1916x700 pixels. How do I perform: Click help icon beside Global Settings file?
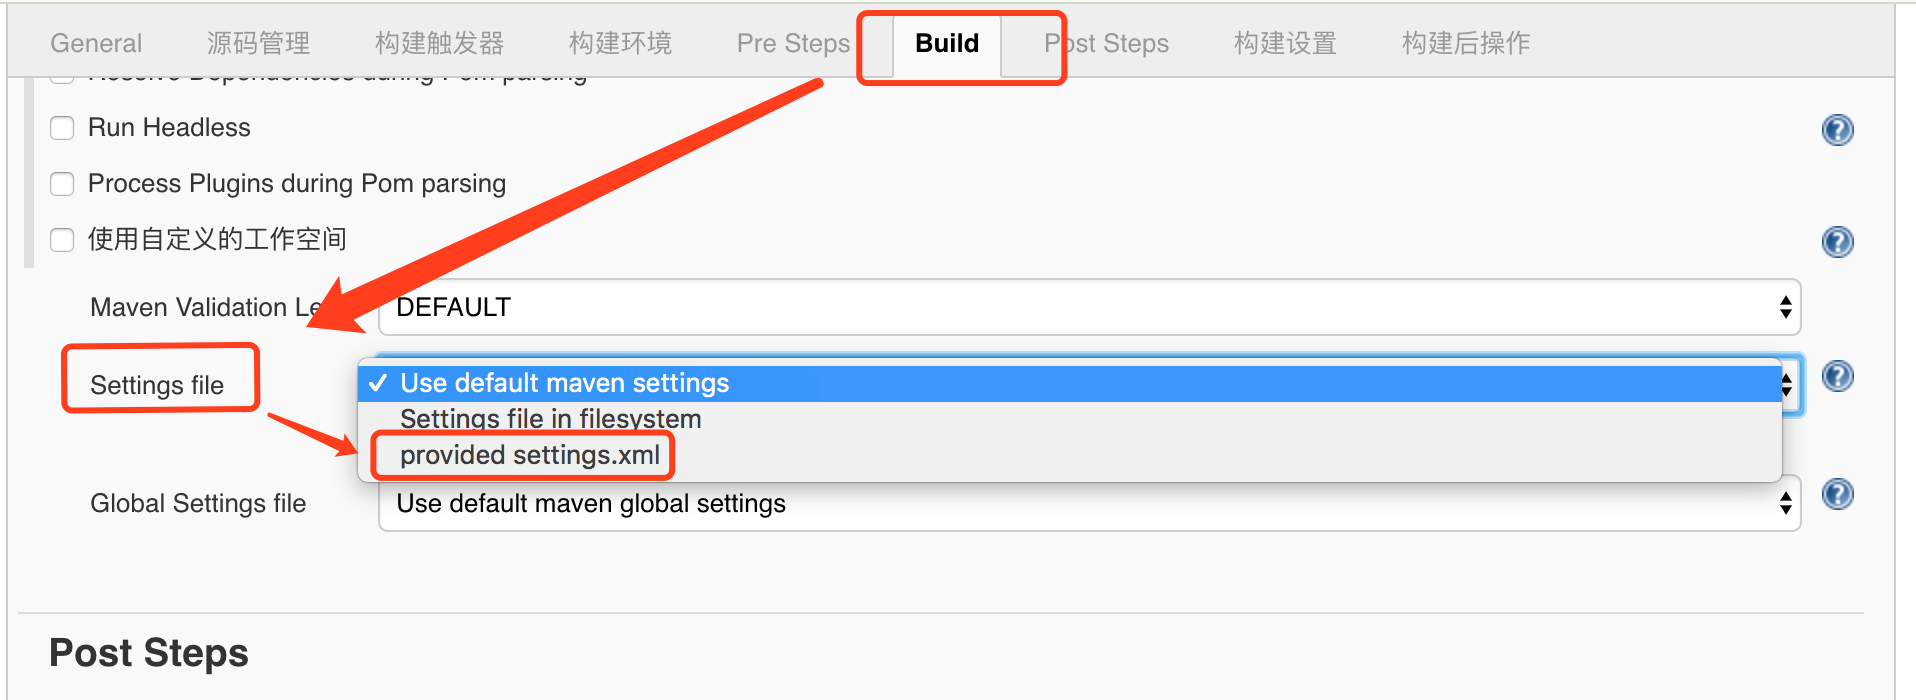point(1838,493)
